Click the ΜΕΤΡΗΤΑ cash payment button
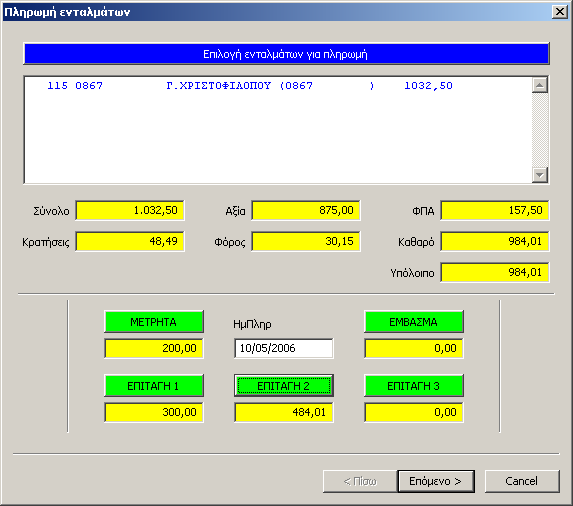The width and height of the screenshot is (573, 506). 154,322
